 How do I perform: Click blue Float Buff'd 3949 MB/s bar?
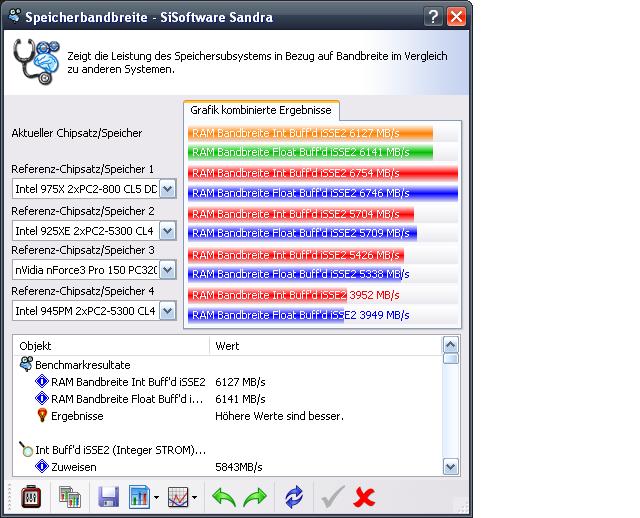pyautogui.click(x=266, y=315)
